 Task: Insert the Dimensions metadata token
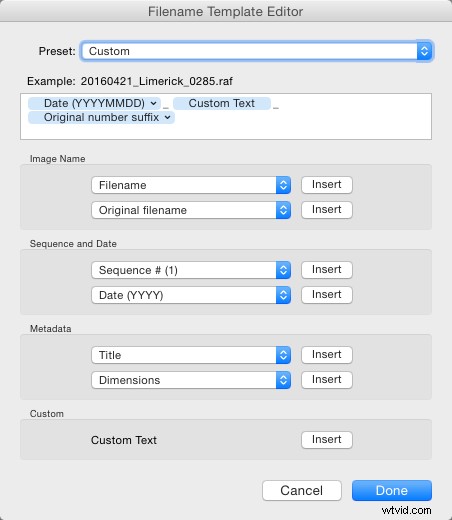pos(327,380)
